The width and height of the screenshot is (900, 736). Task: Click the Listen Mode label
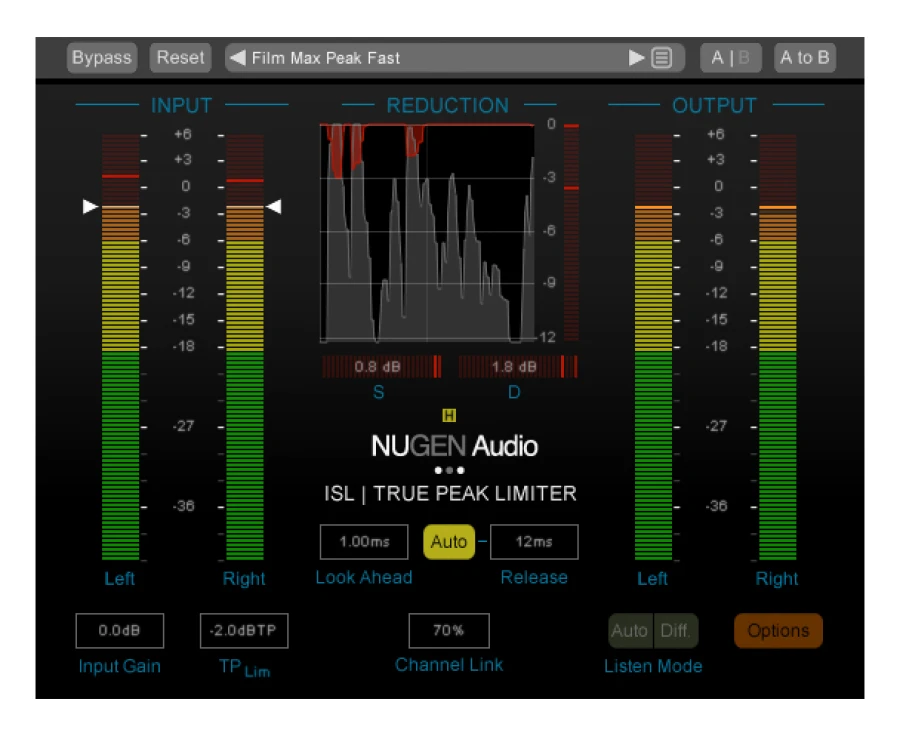click(653, 666)
